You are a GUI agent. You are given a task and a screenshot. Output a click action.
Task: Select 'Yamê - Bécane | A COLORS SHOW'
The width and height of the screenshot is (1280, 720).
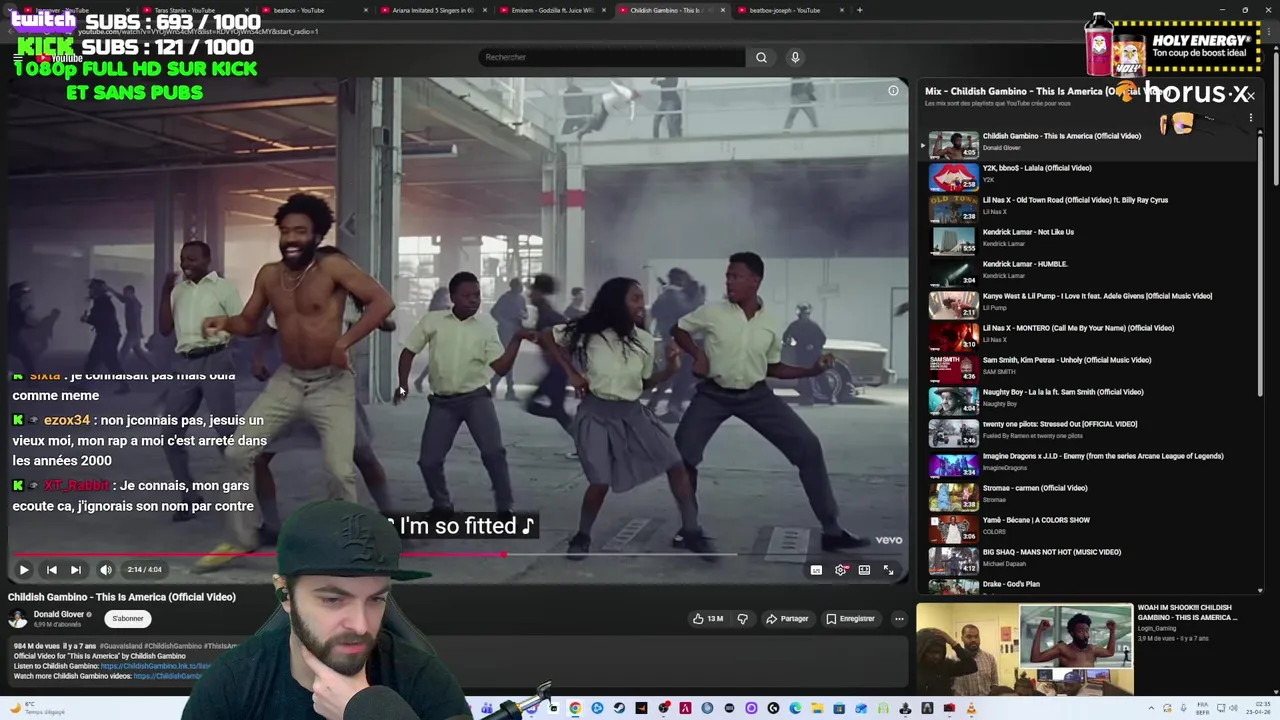tap(1088, 528)
